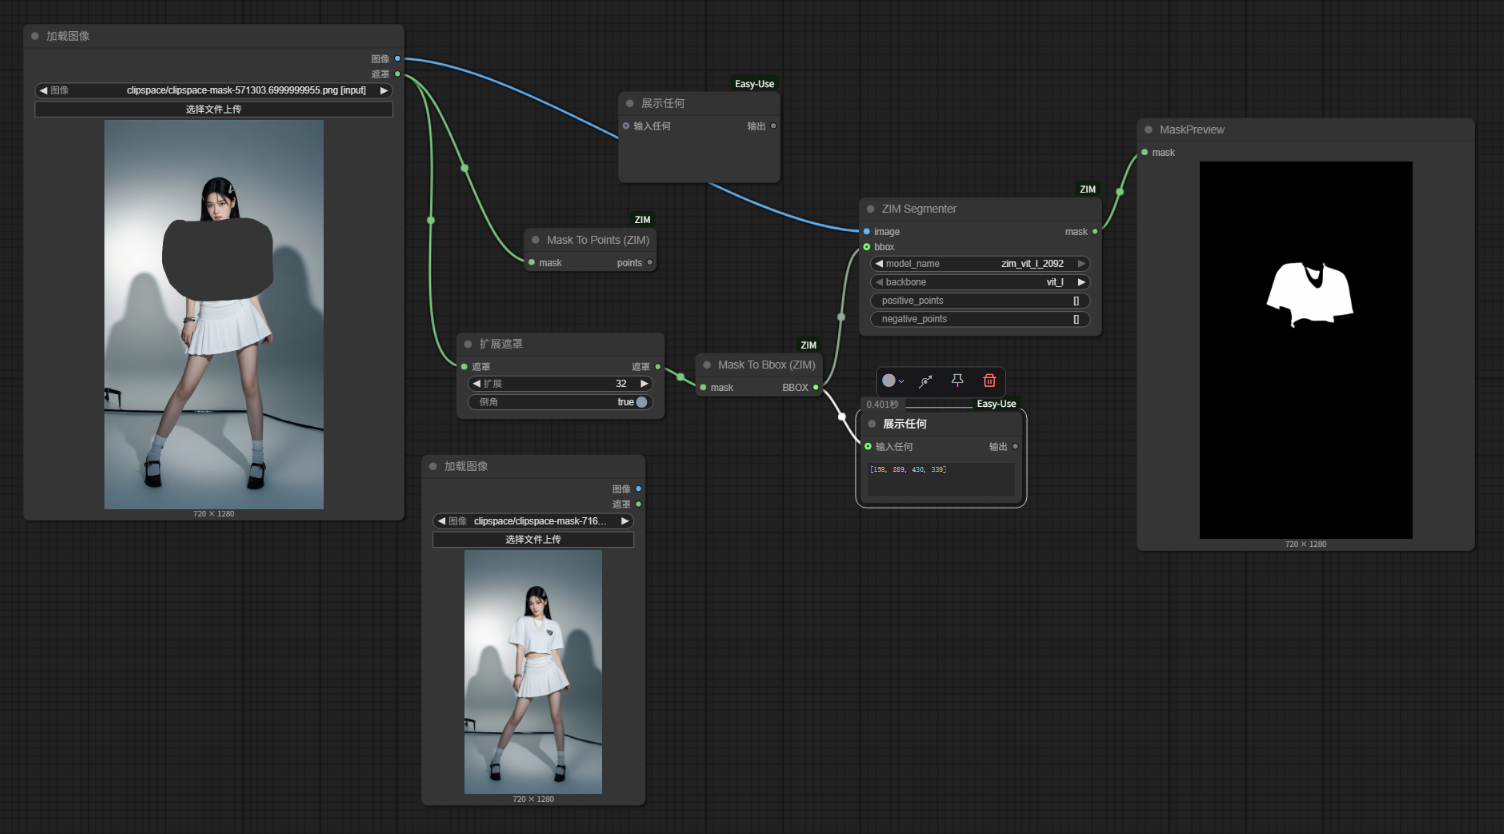
Task: Increase 扩展 value with the right arrow
Action: click(x=644, y=384)
